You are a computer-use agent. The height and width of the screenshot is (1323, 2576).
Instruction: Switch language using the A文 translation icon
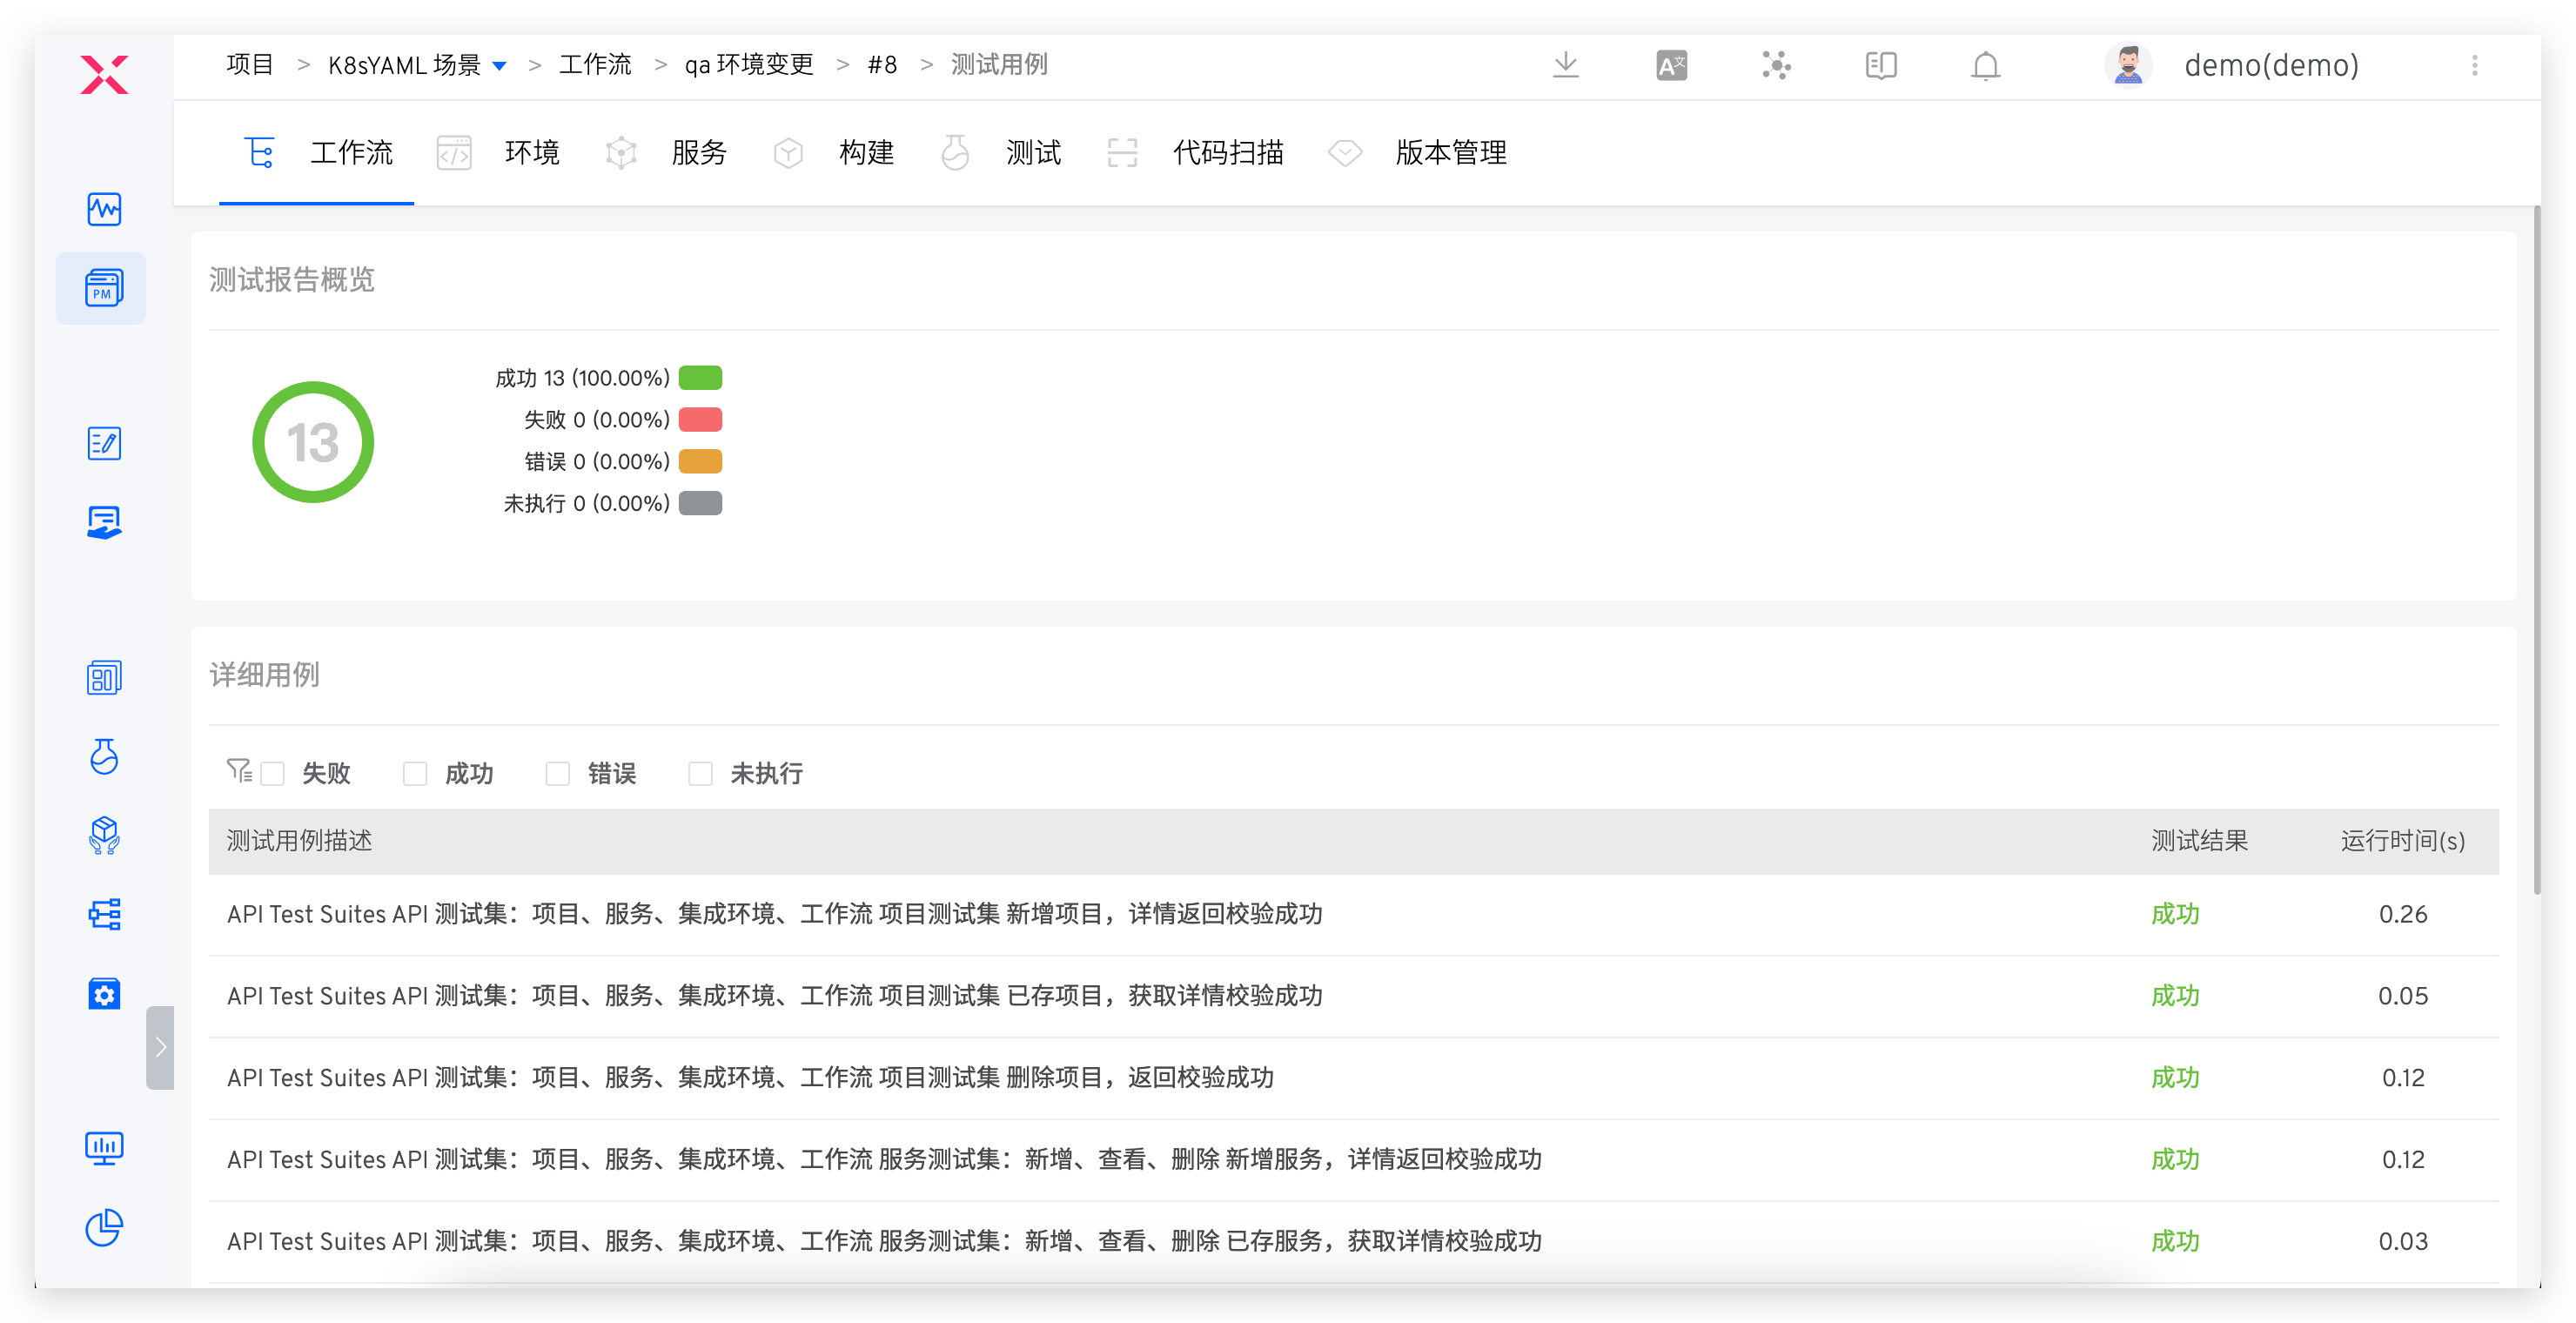tap(1670, 65)
